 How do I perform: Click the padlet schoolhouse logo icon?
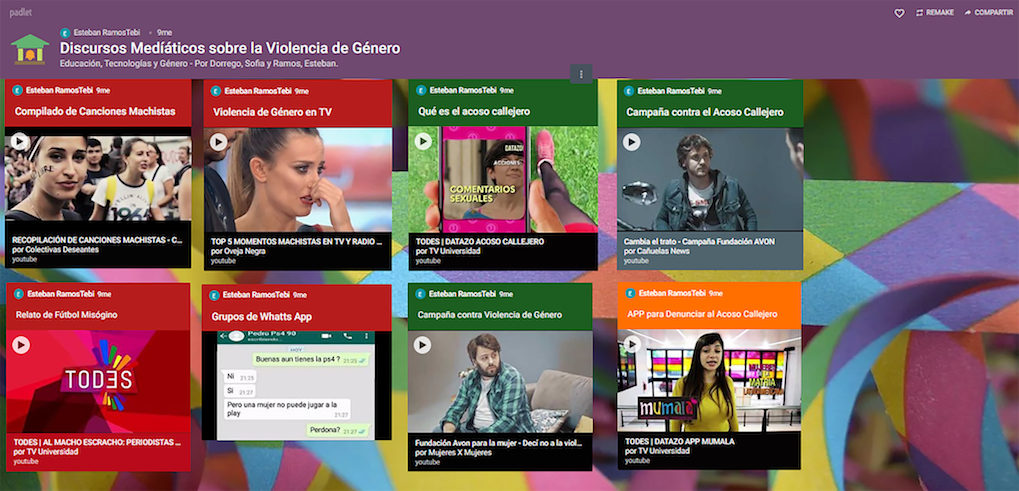pyautogui.click(x=30, y=48)
